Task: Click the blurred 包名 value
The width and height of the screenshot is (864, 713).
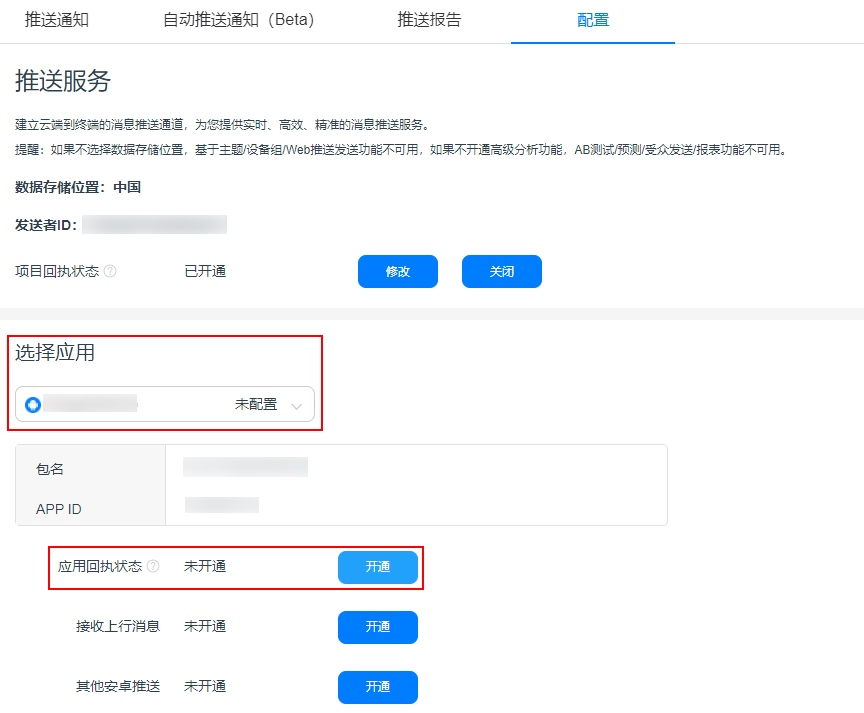Action: tap(245, 467)
